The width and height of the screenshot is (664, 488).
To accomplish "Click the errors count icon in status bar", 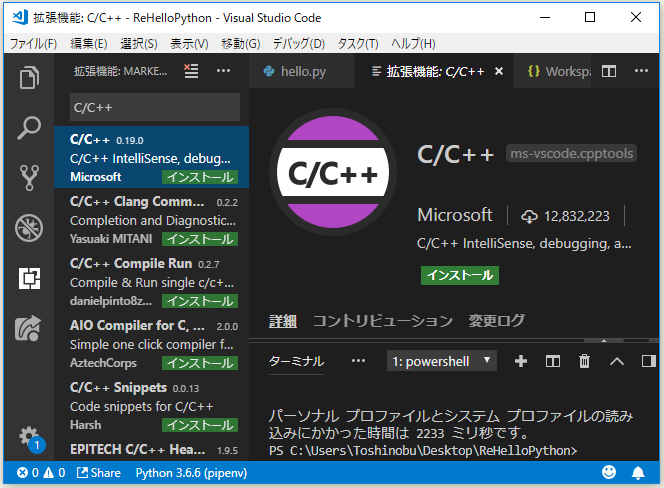I will click(x=28, y=473).
